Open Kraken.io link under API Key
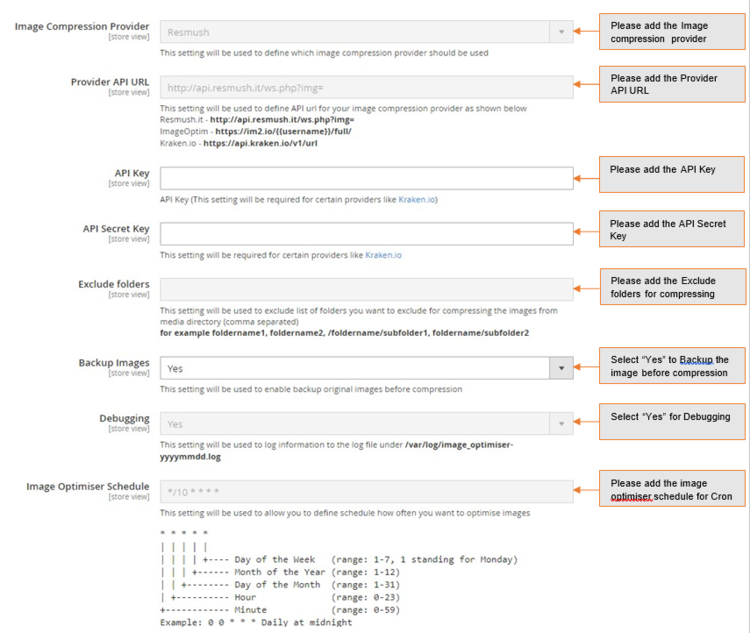 pos(417,200)
